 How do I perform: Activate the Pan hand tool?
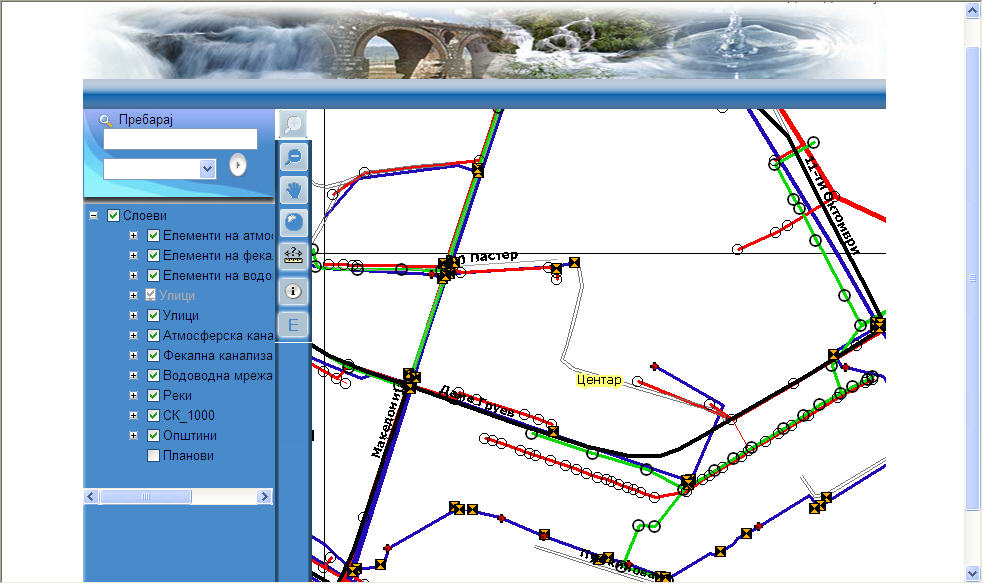pyautogui.click(x=293, y=190)
